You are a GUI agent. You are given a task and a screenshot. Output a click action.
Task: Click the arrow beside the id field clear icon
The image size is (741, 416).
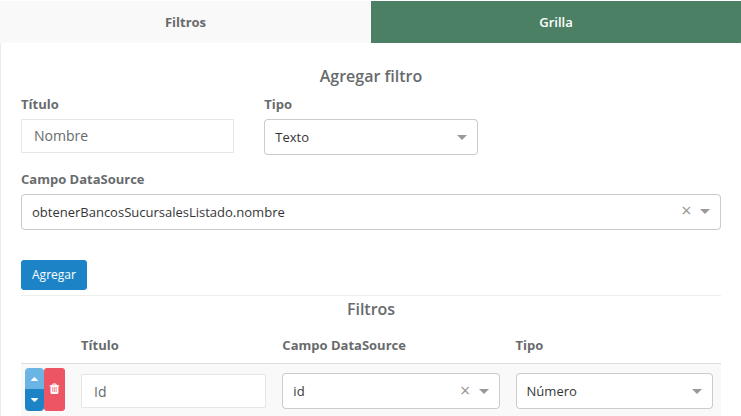pos(484,392)
